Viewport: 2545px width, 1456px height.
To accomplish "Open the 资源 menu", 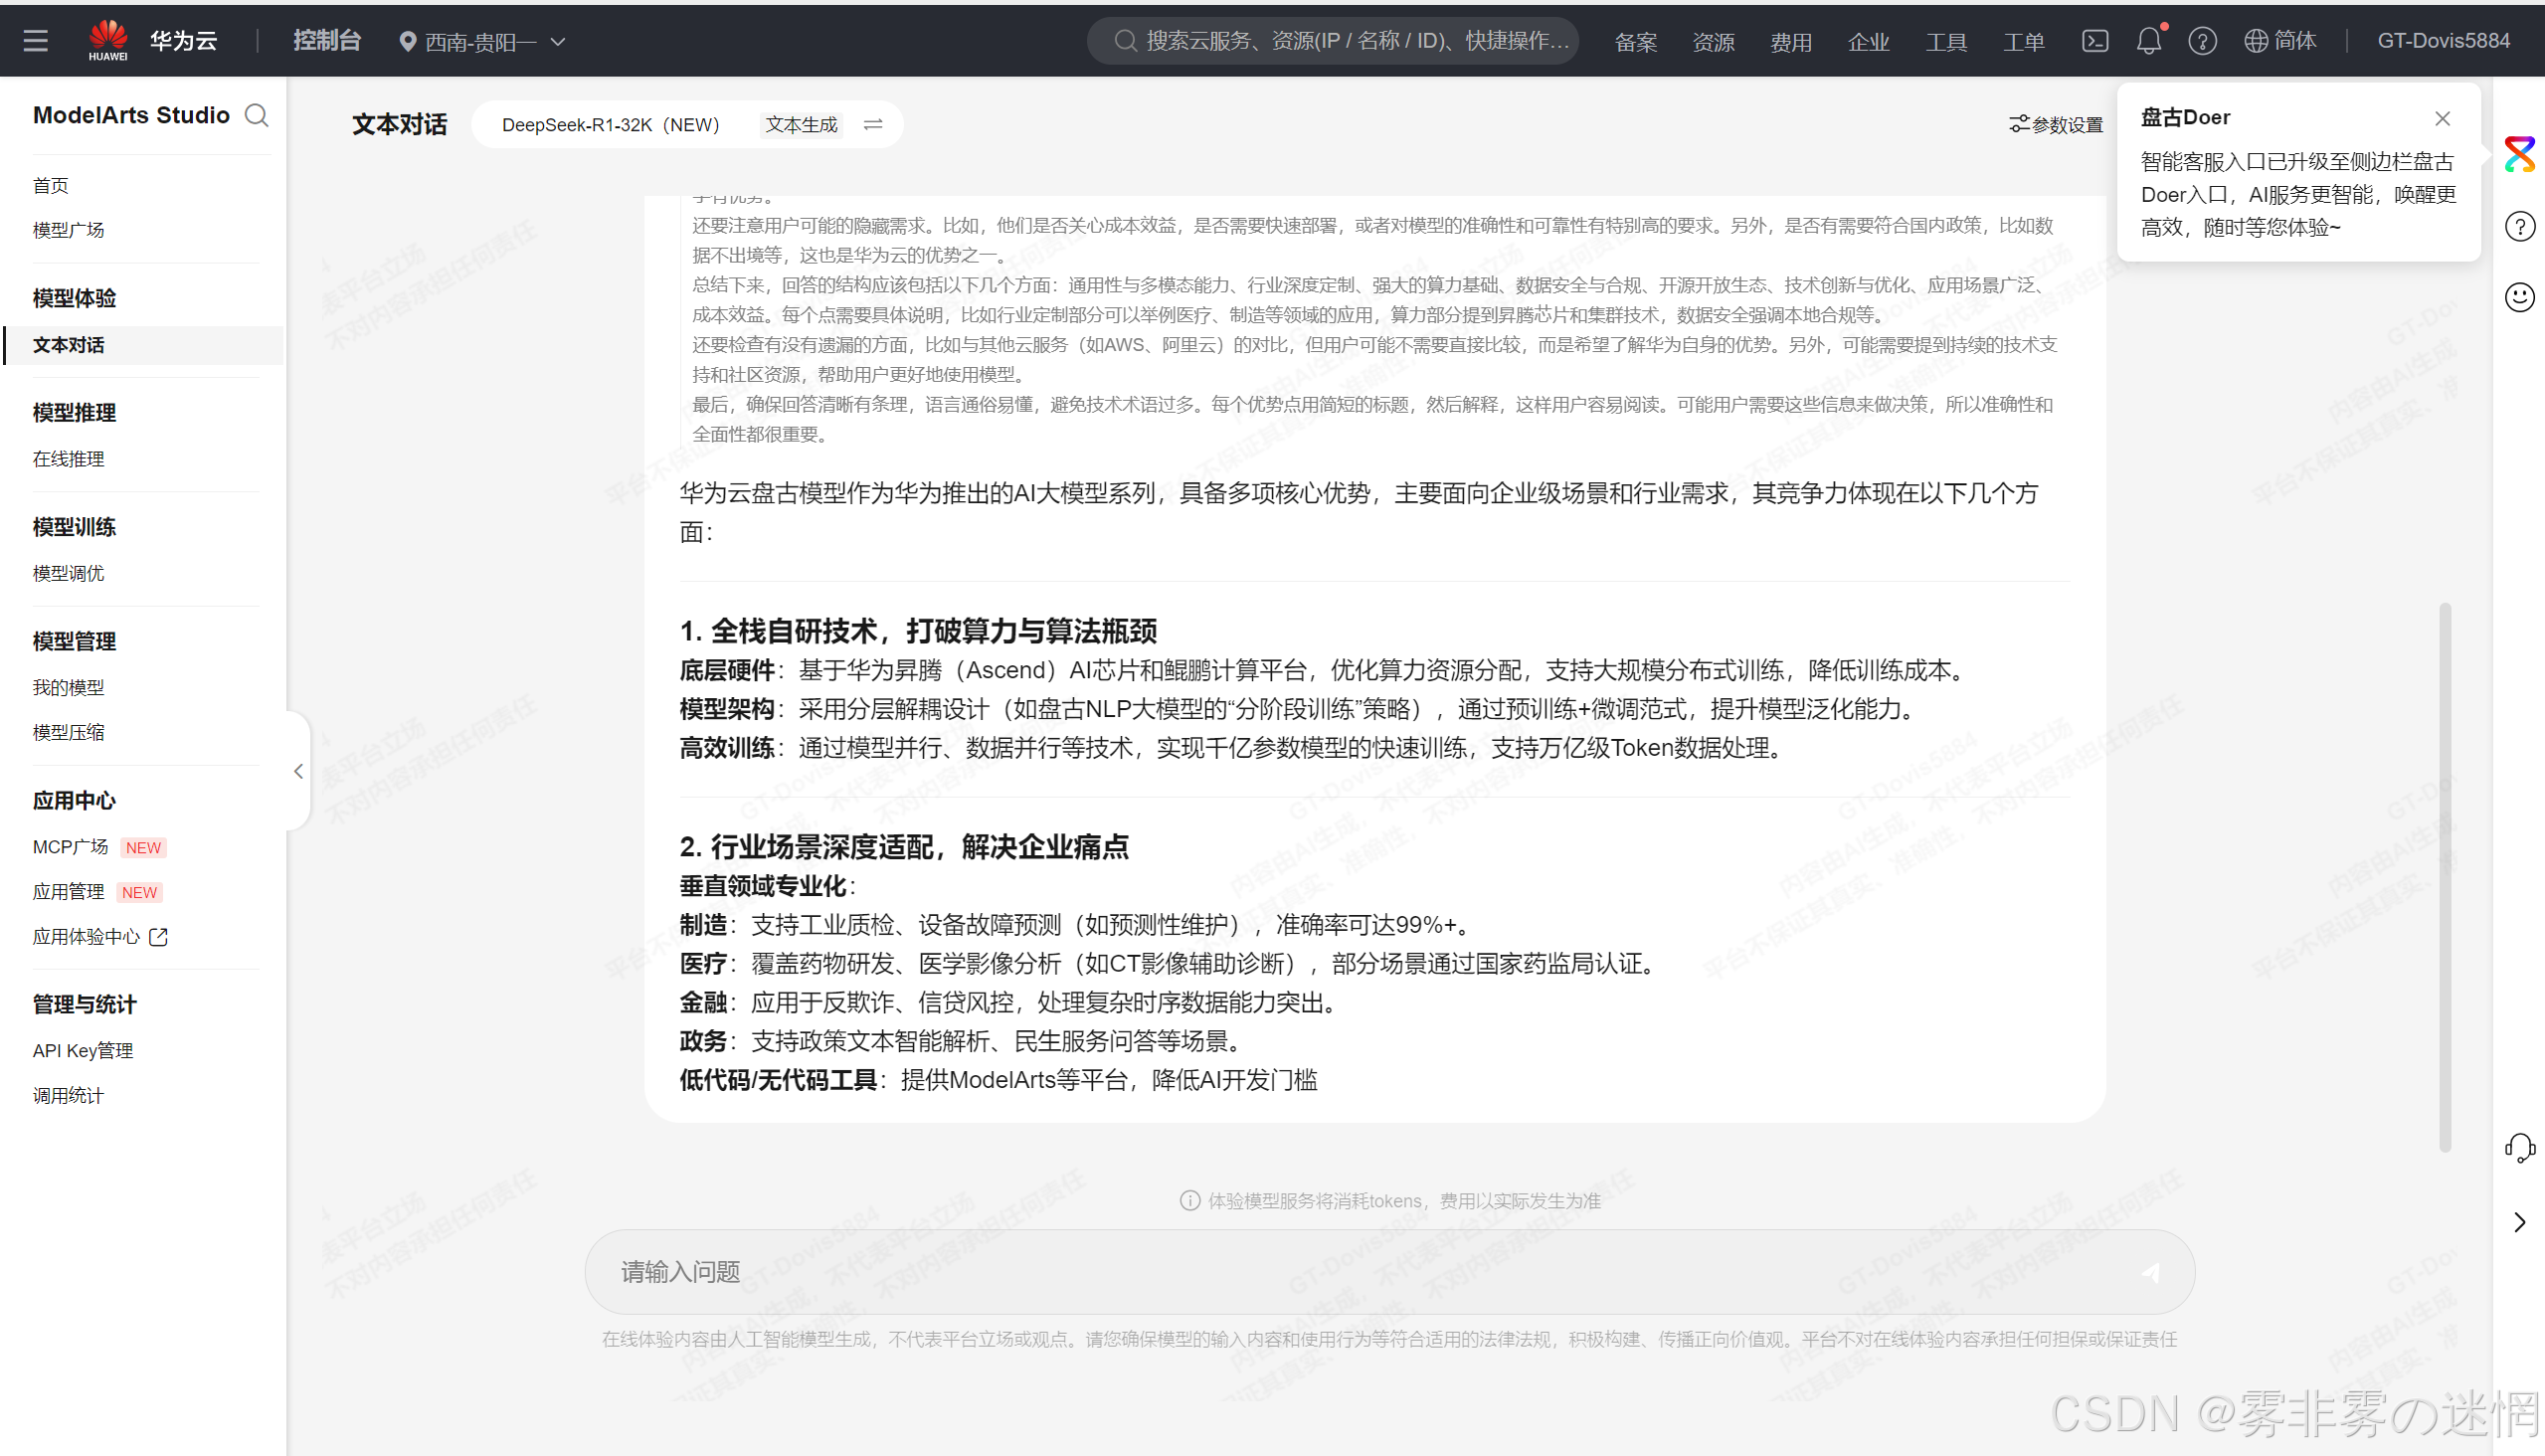I will [x=1713, y=42].
